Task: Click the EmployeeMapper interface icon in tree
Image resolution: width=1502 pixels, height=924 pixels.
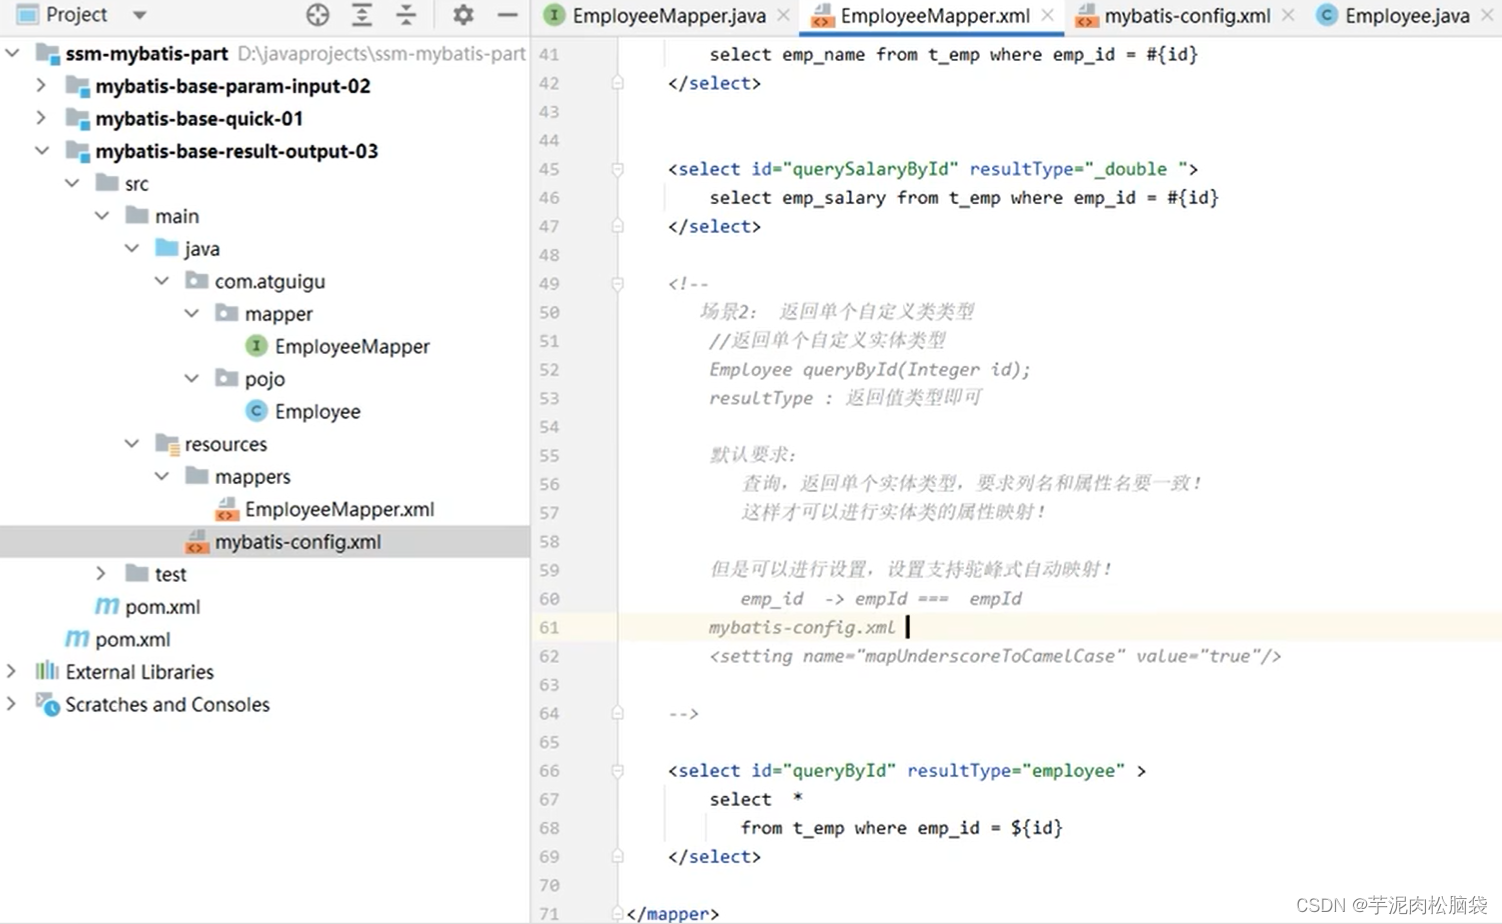Action: tap(257, 346)
